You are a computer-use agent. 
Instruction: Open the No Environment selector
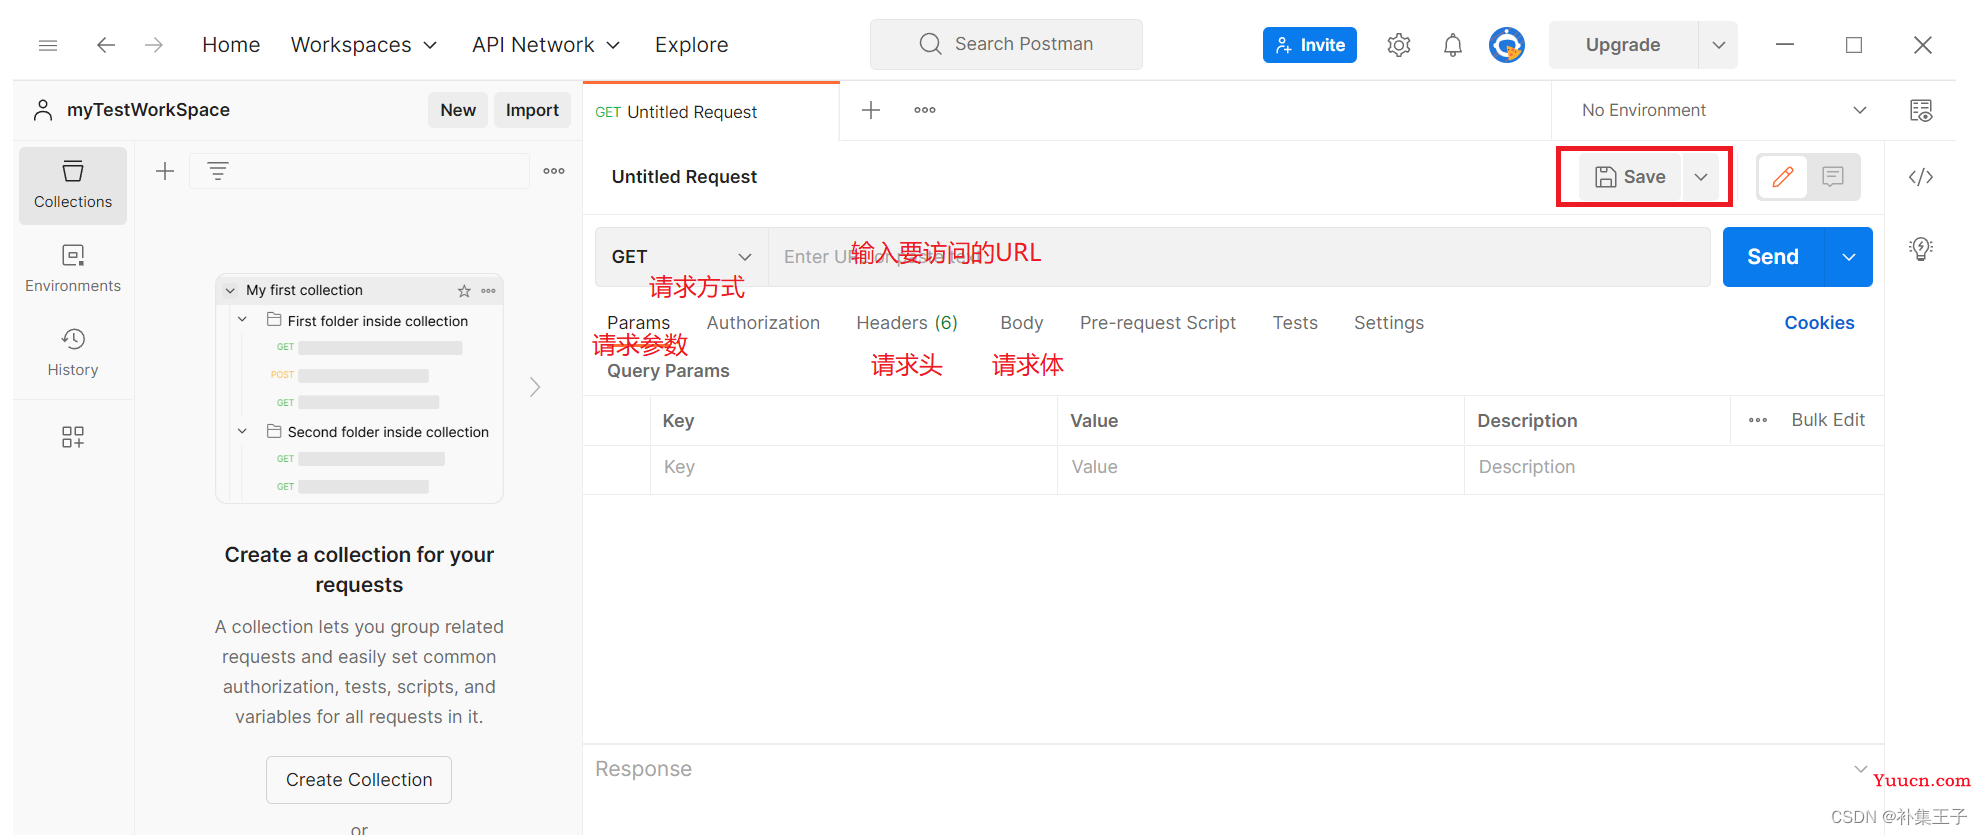click(1724, 110)
